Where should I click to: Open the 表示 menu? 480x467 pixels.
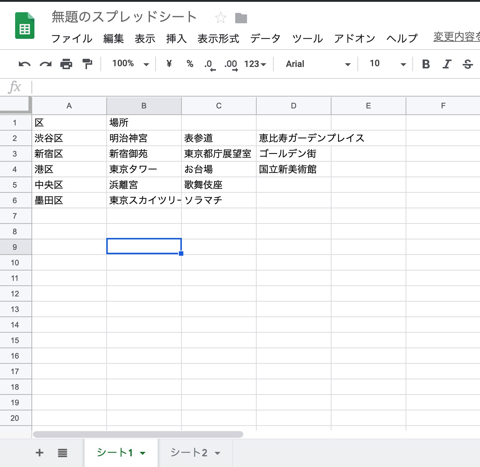[145, 38]
